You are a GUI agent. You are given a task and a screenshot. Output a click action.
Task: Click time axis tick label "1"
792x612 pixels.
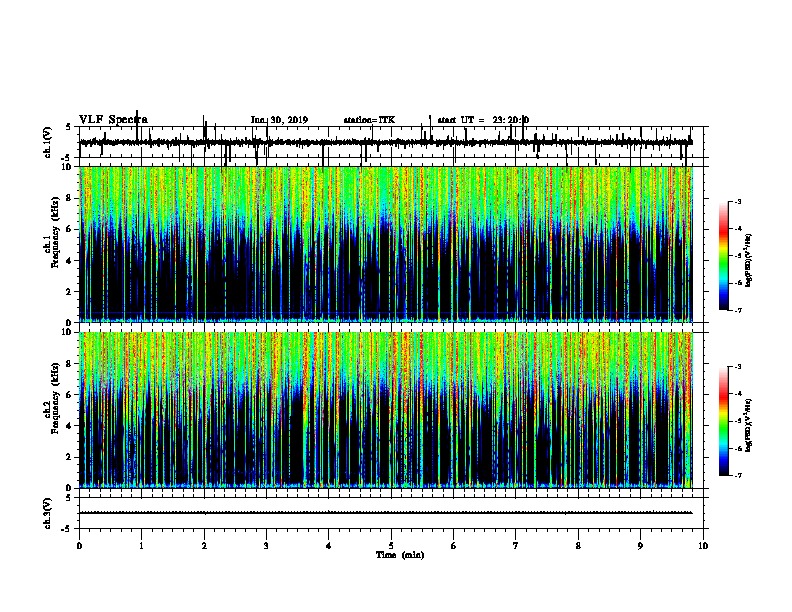141,546
